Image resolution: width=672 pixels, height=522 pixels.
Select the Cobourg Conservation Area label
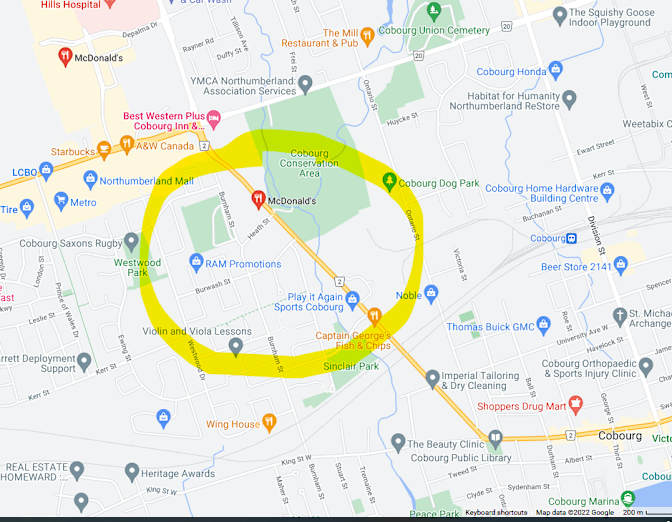click(x=309, y=163)
